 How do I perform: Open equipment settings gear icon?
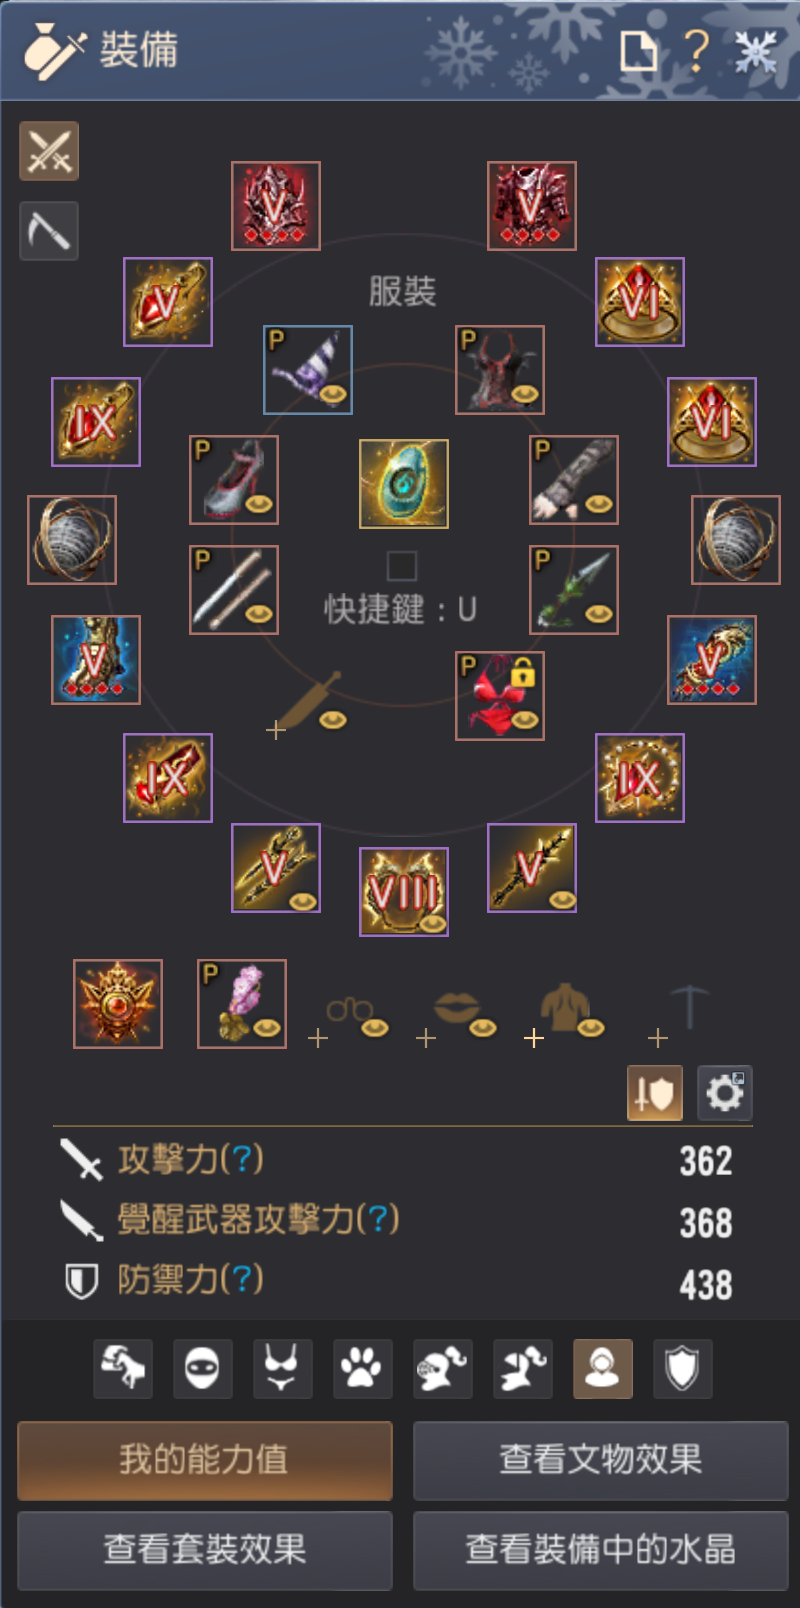click(725, 1093)
